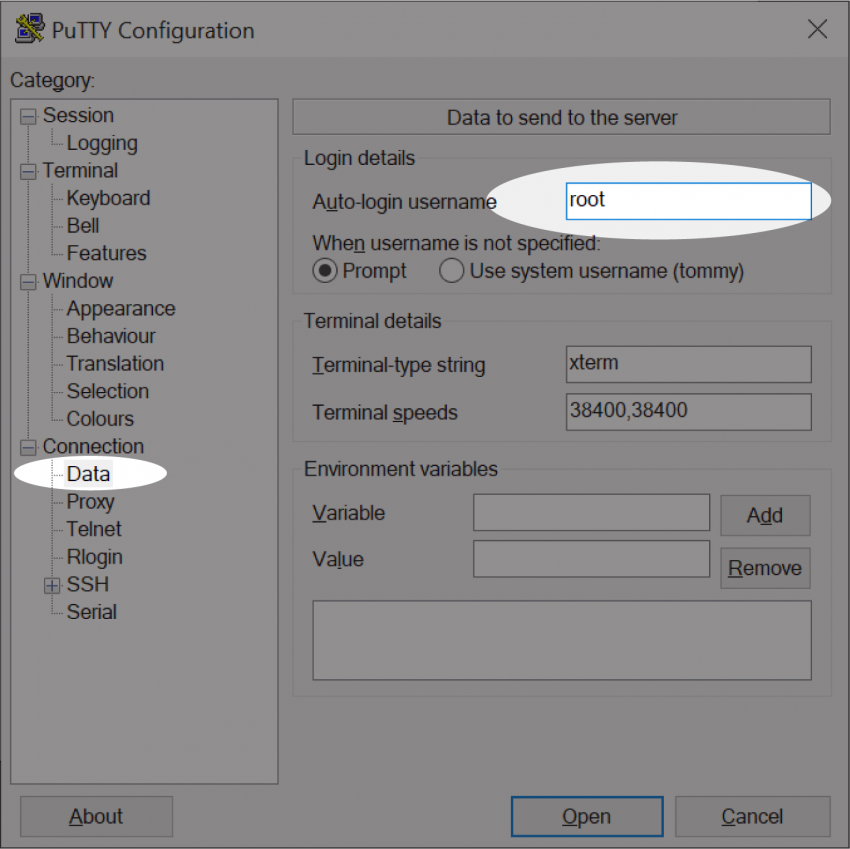The height and width of the screenshot is (849, 850).
Task: Collapse the Connection tree branch
Action: (x=29, y=446)
